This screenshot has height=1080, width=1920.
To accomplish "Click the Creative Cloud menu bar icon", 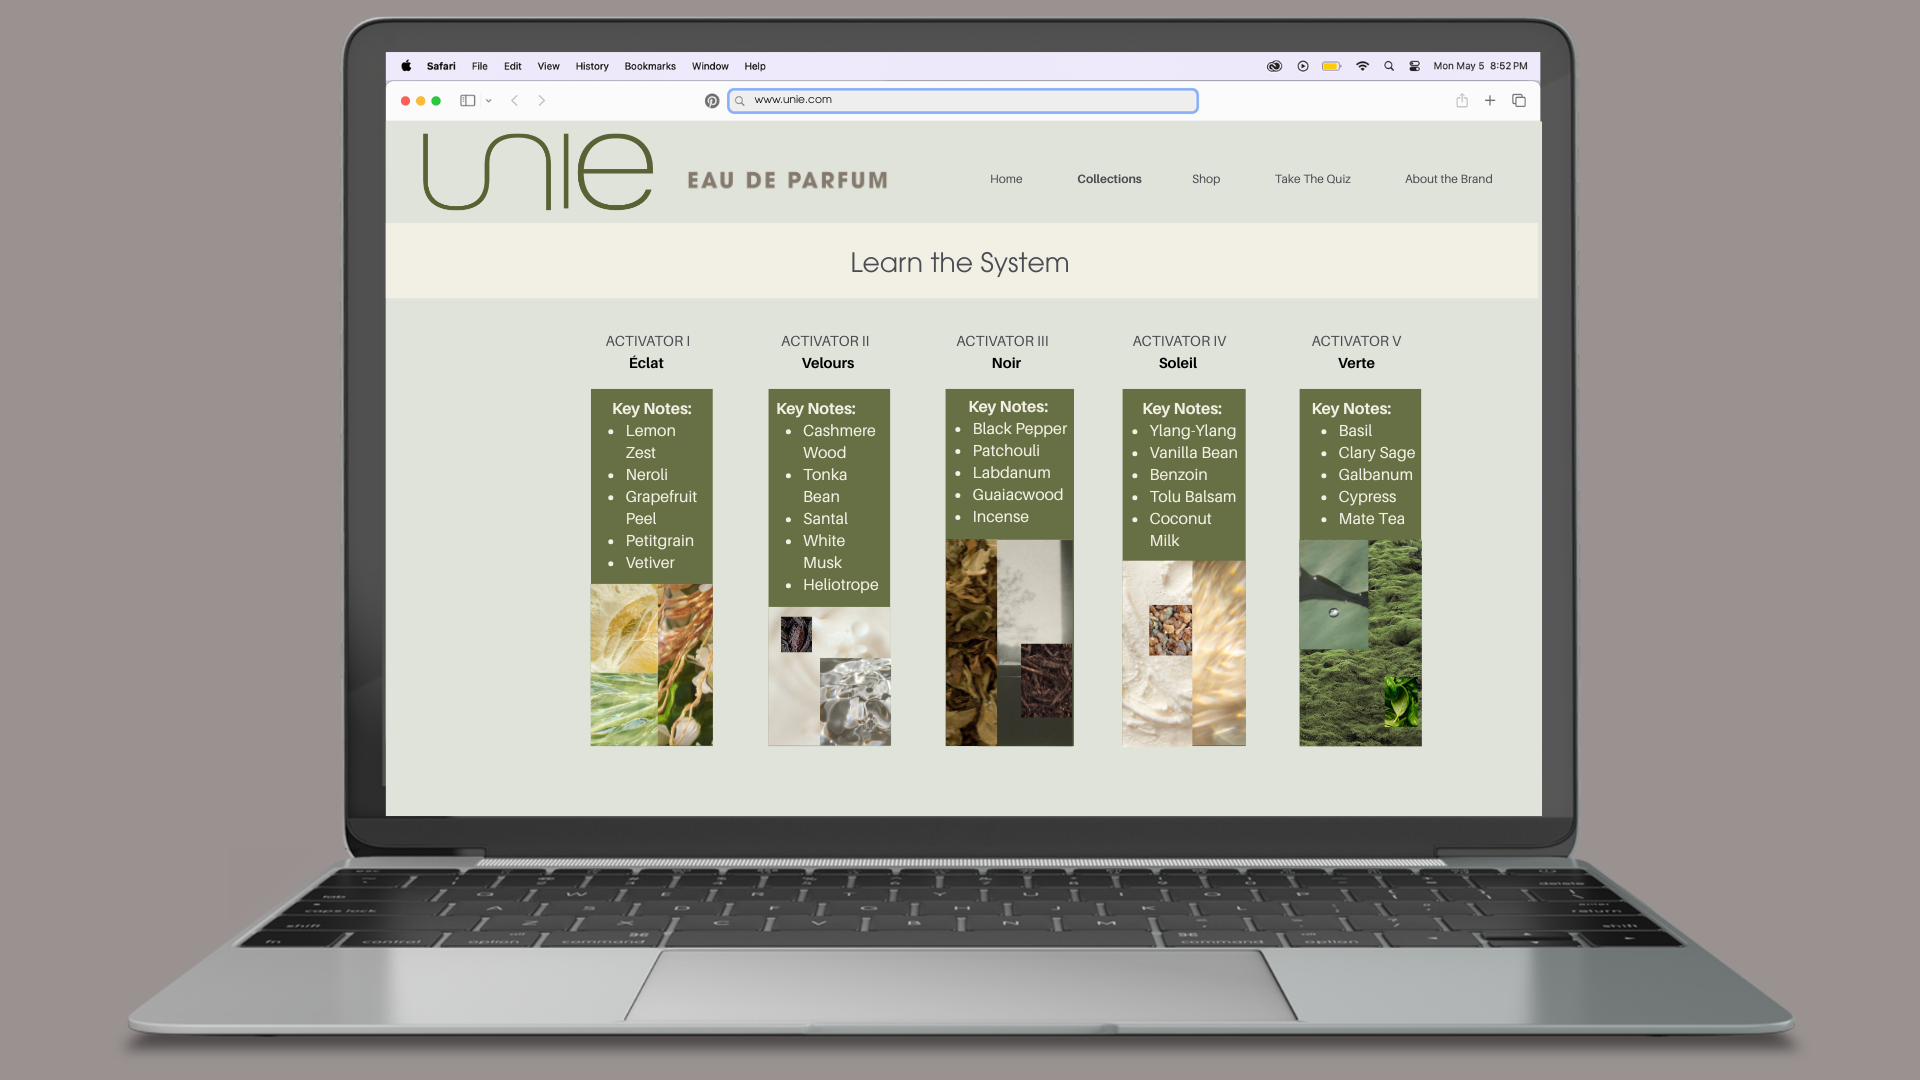I will click(1274, 66).
